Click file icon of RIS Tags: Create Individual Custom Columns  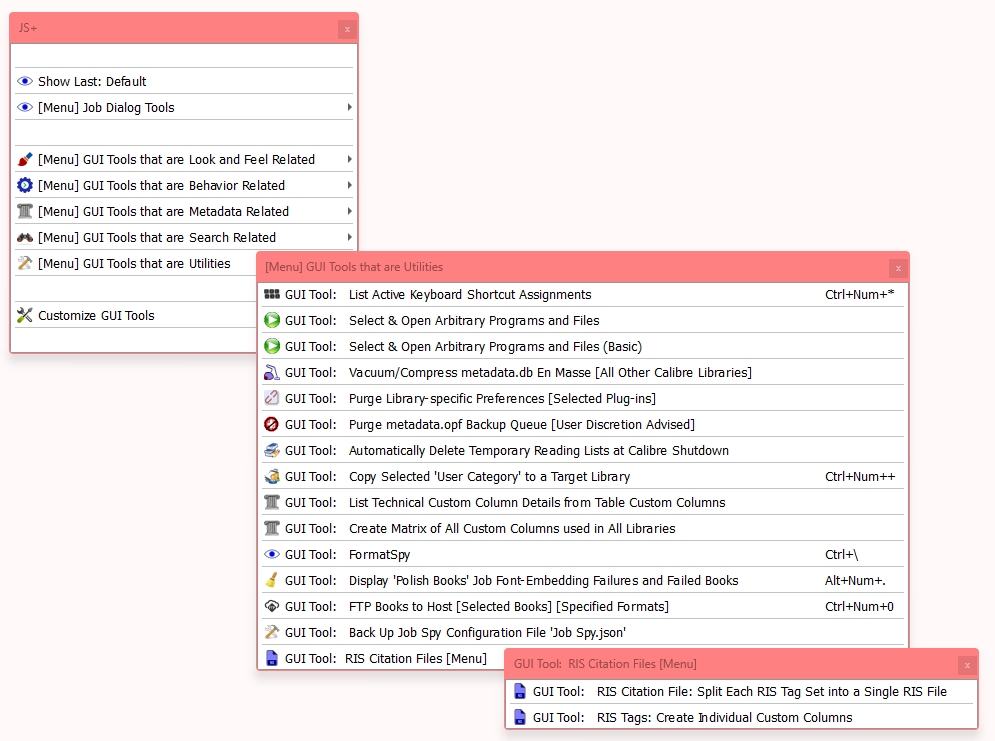520,718
